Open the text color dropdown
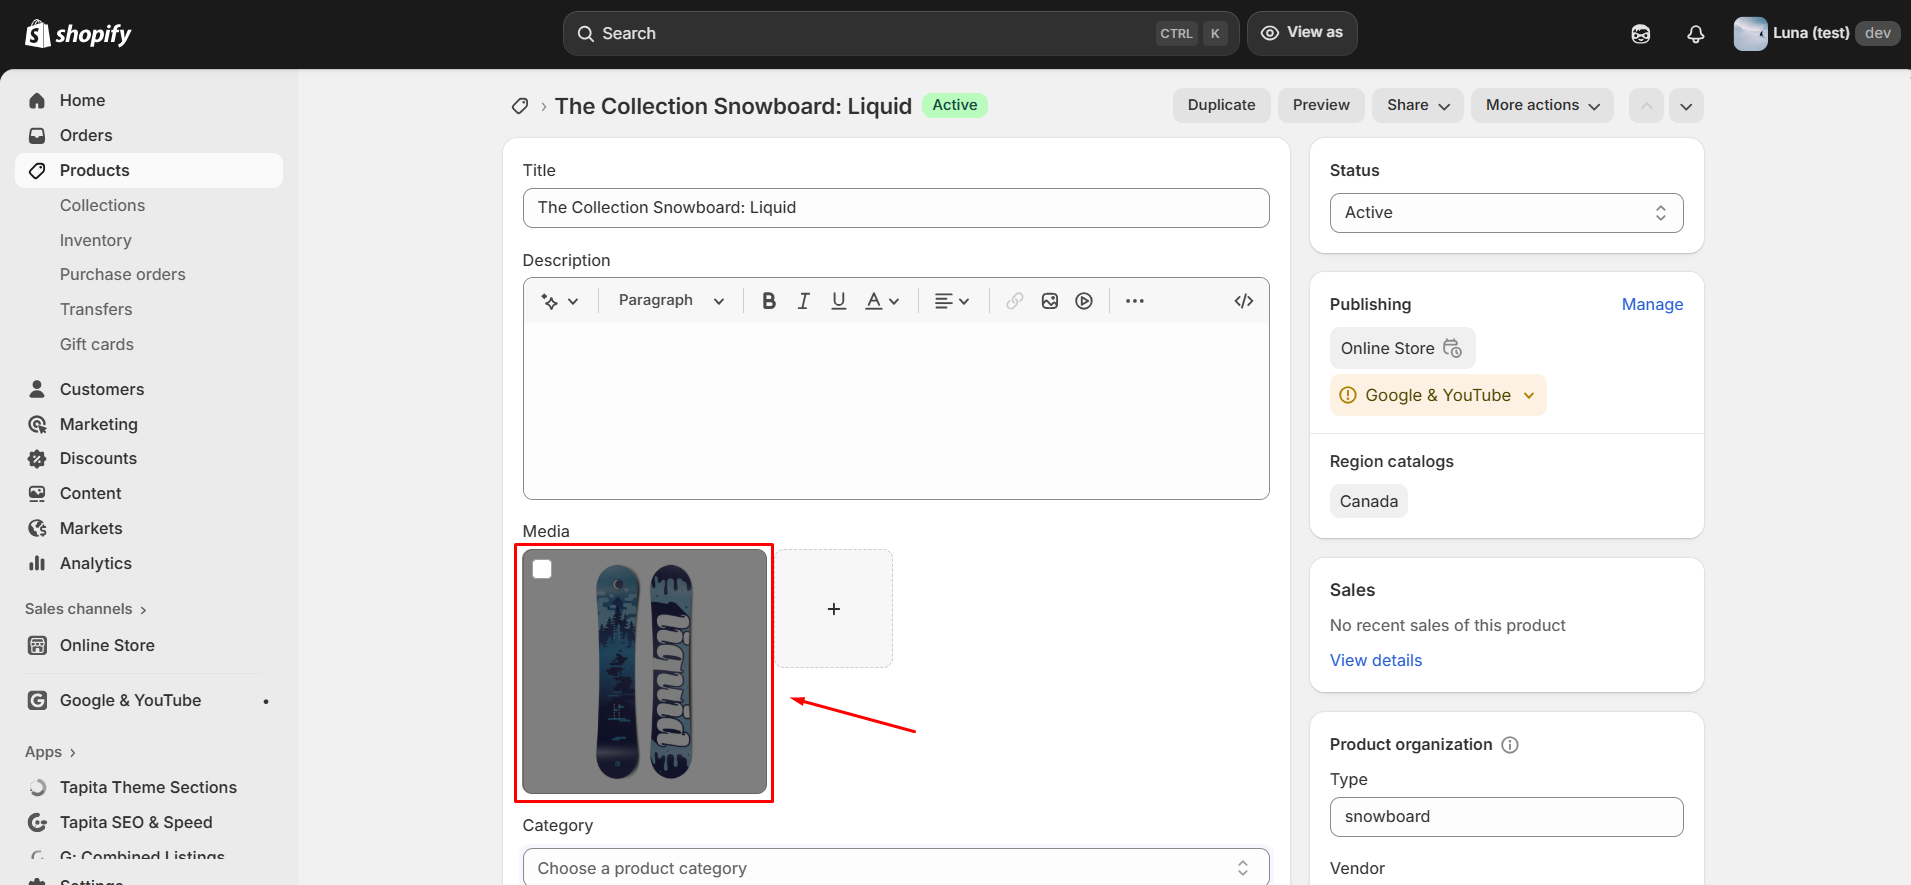This screenshot has width=1911, height=885. 882,301
